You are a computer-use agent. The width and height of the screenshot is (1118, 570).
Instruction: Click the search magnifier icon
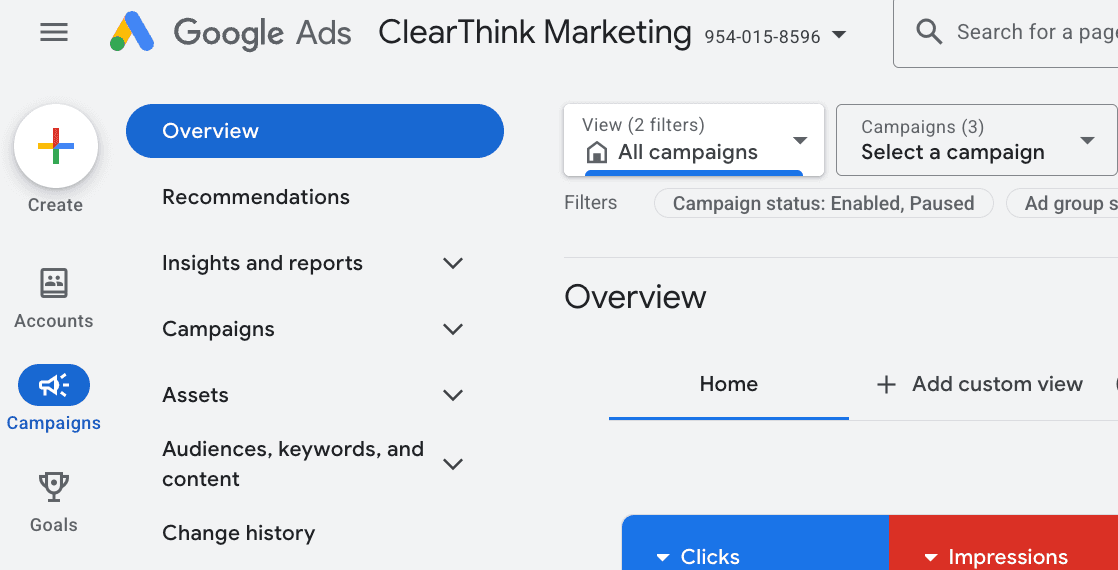(929, 32)
